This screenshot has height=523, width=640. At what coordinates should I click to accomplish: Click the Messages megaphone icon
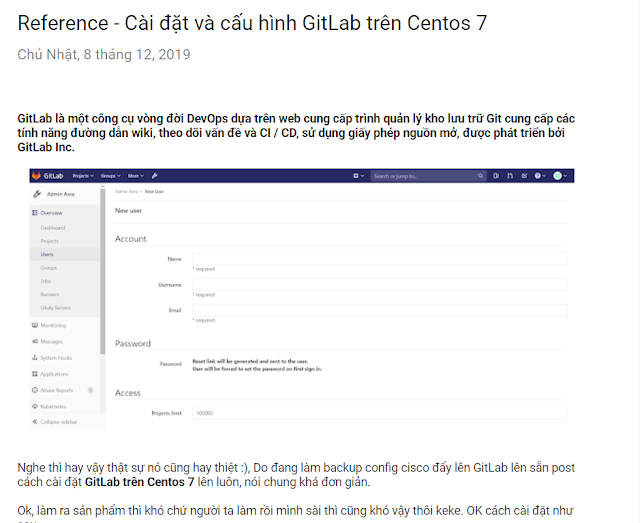tap(35, 341)
